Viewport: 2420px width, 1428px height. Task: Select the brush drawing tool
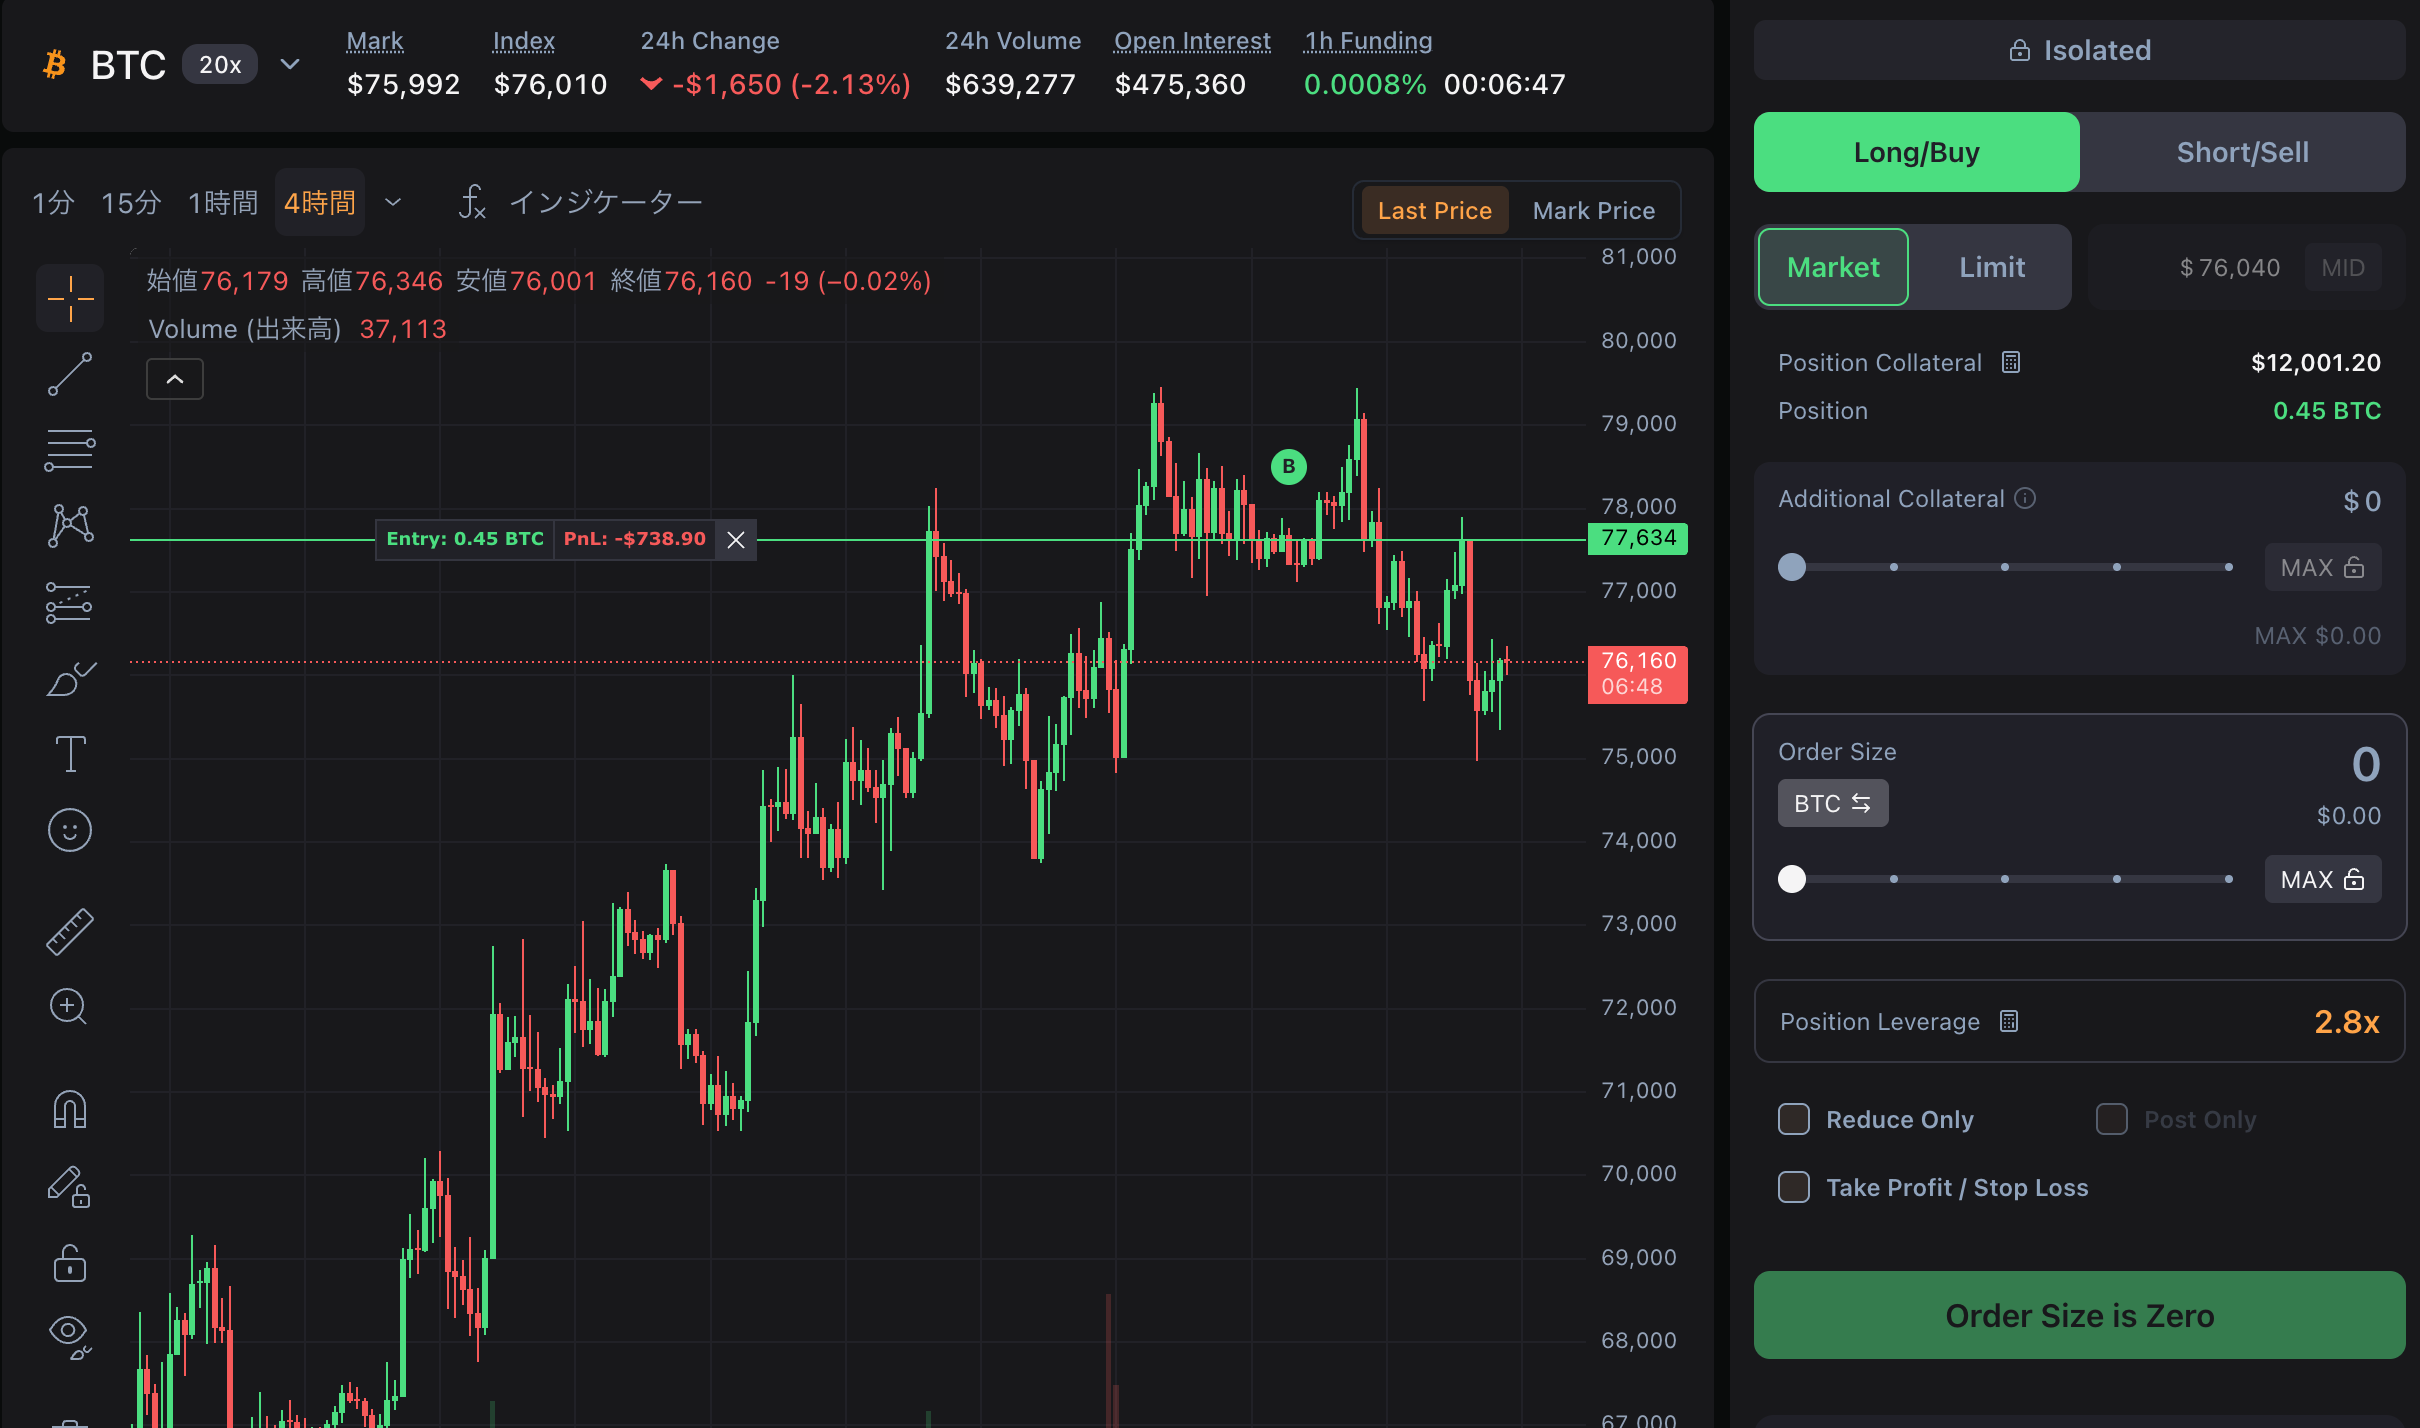[x=70, y=679]
